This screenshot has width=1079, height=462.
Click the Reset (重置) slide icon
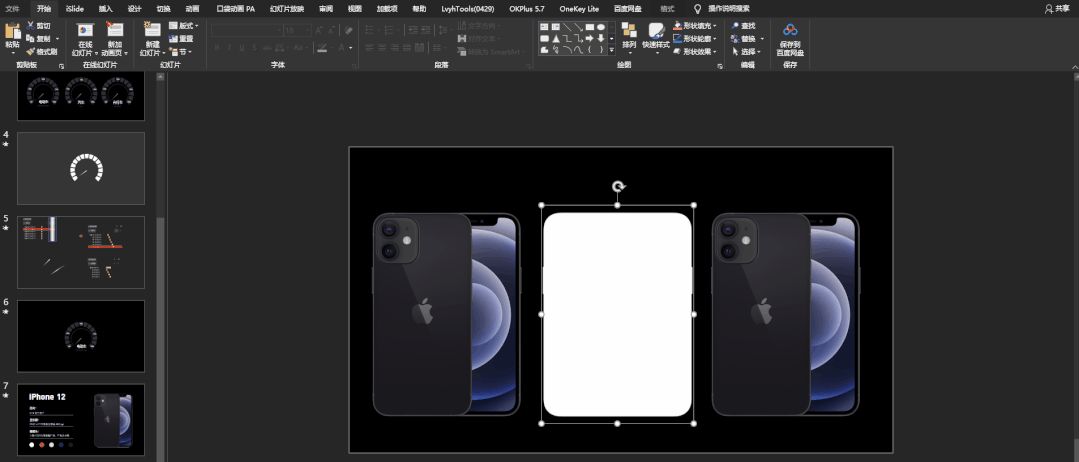pos(174,39)
